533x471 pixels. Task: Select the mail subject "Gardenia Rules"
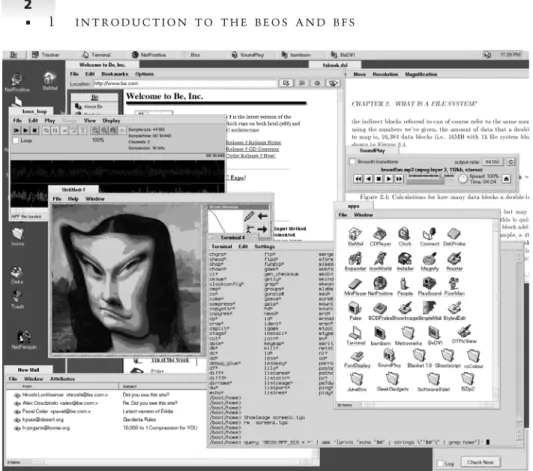(x=139, y=420)
